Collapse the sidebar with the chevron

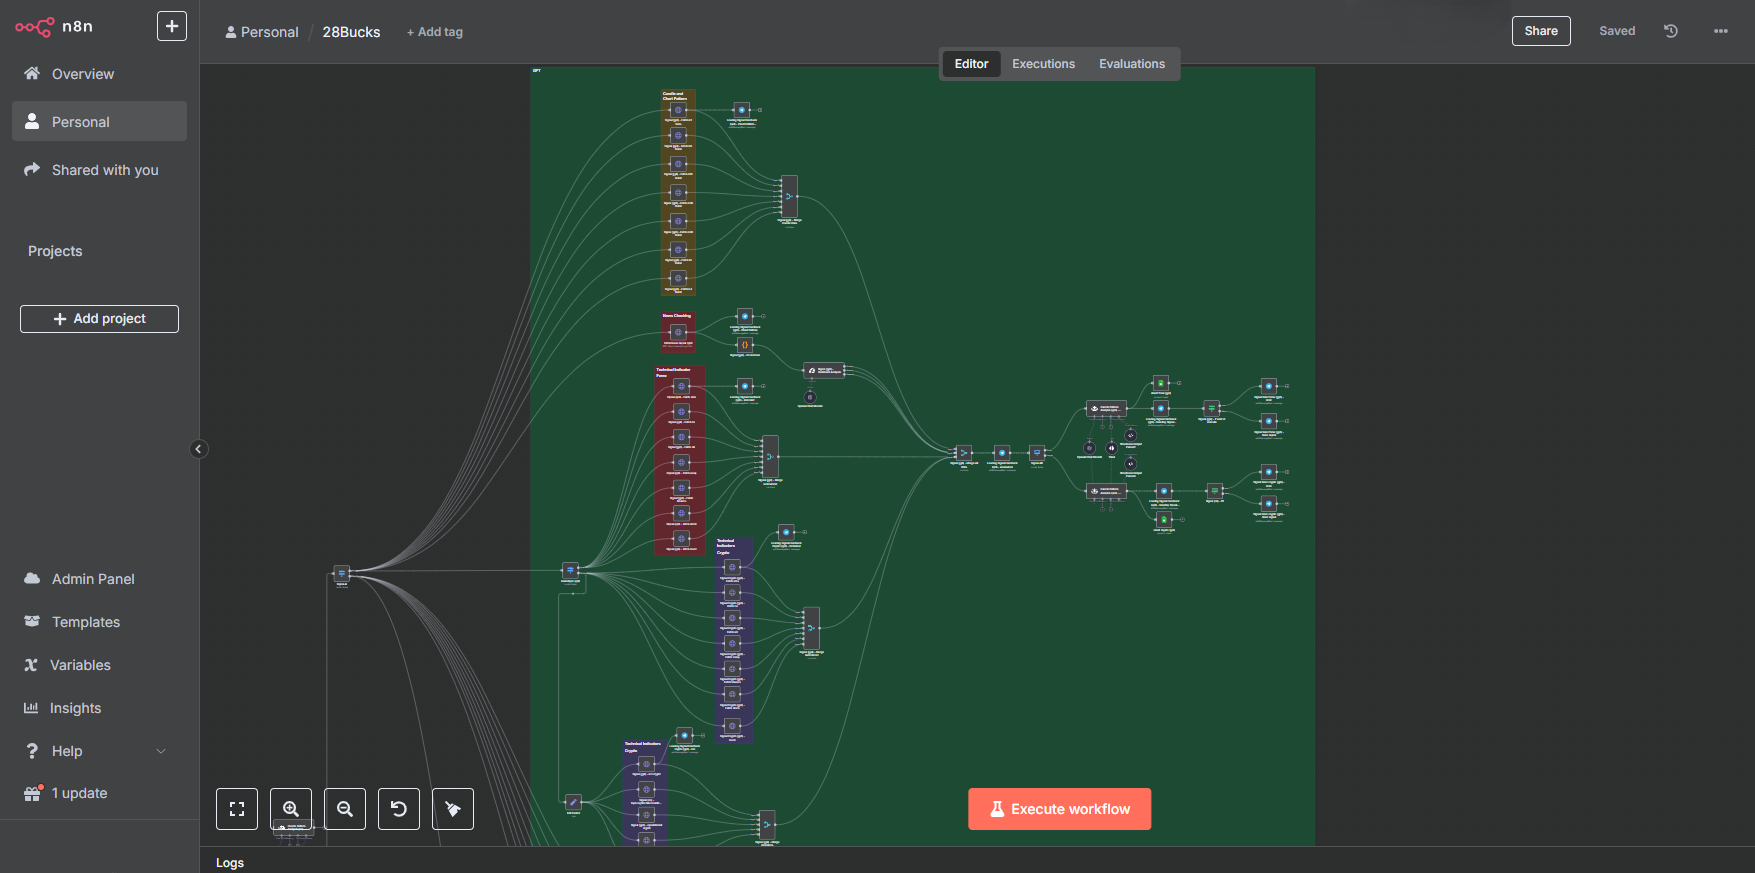[x=198, y=449]
